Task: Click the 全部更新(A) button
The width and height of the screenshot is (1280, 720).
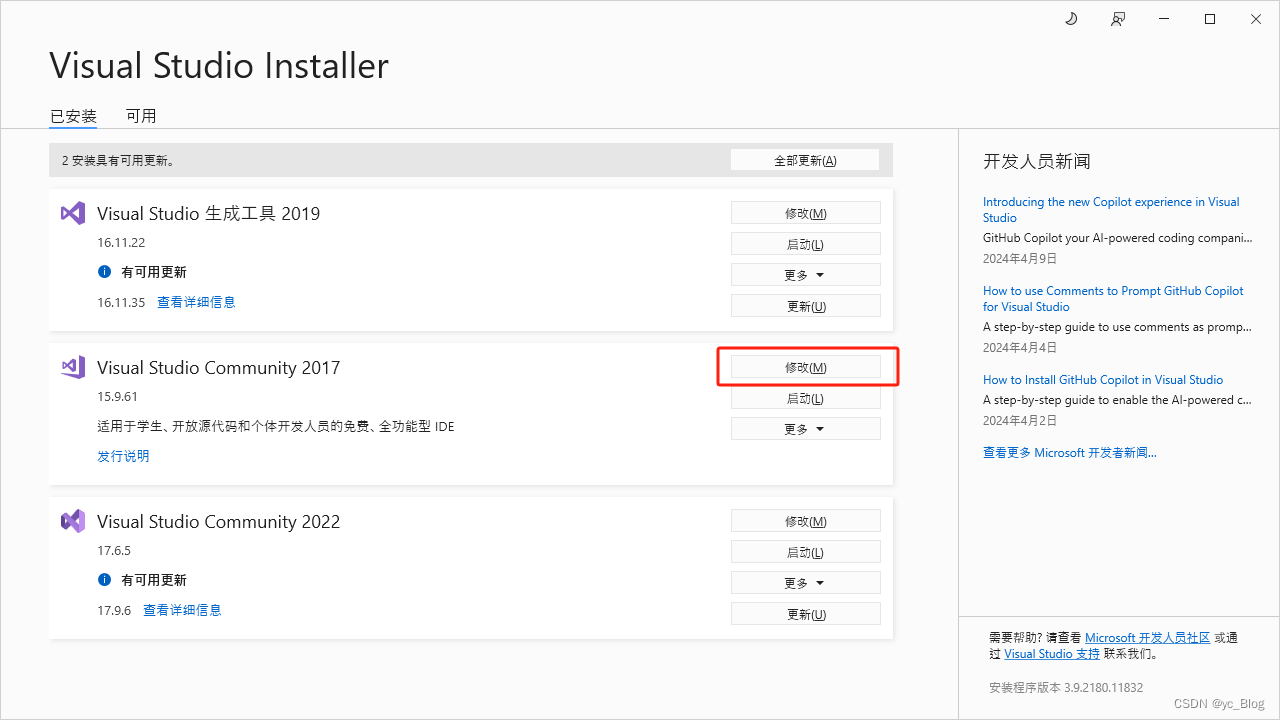Action: [805, 160]
